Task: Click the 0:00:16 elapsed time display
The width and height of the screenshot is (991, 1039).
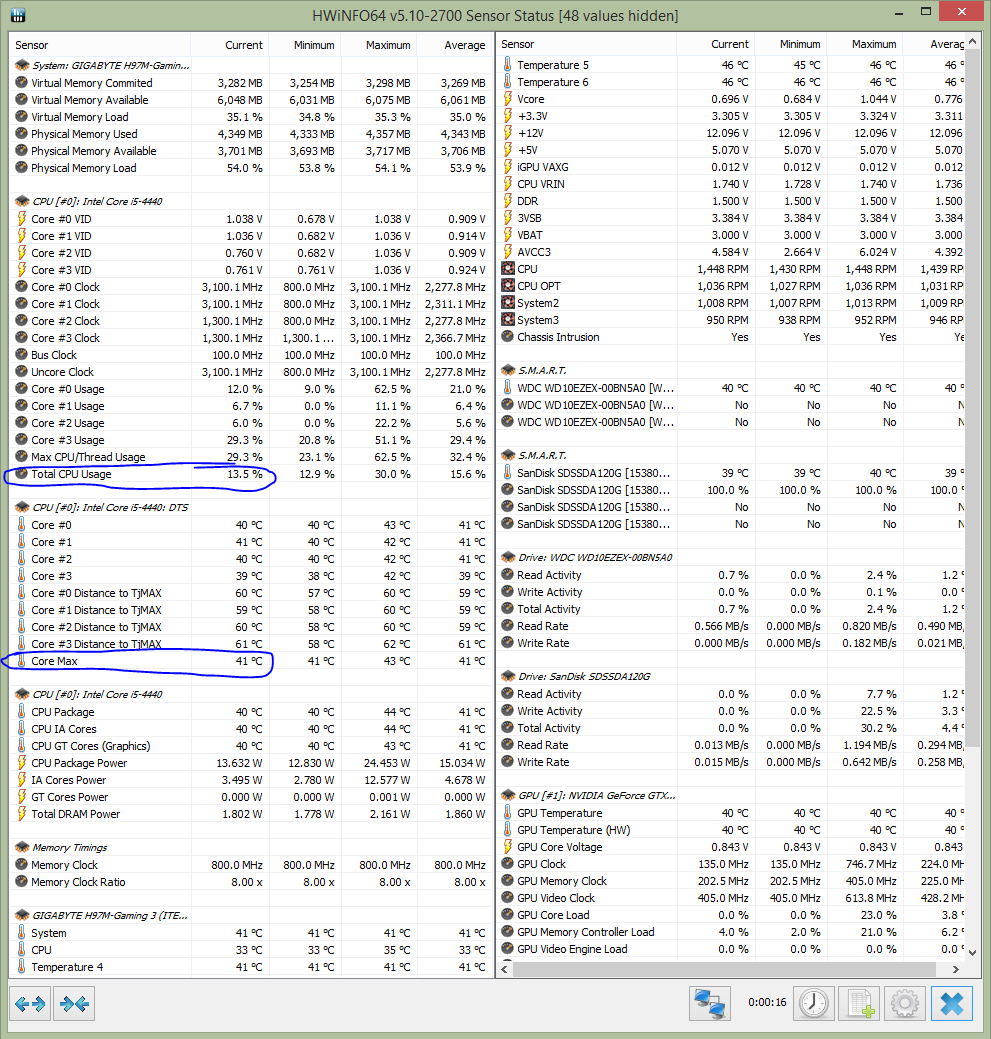Action: click(767, 1002)
